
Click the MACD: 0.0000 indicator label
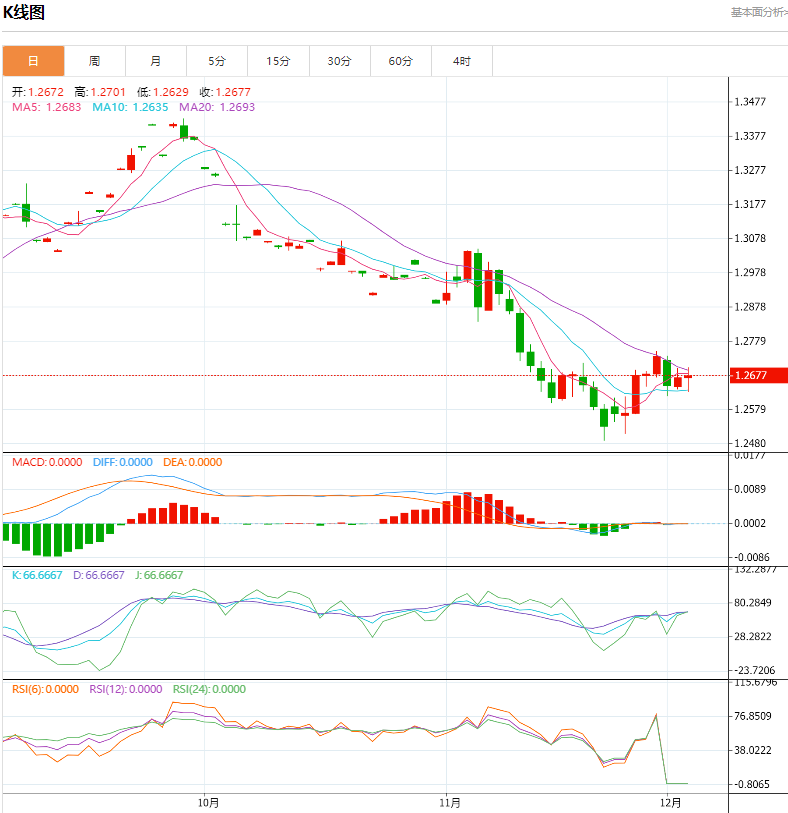click(x=47, y=462)
